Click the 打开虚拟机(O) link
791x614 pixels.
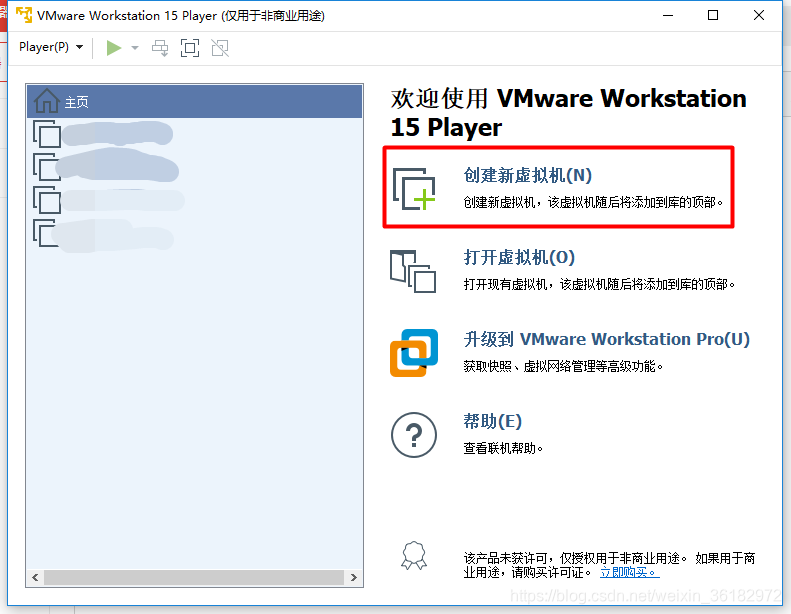(519, 257)
